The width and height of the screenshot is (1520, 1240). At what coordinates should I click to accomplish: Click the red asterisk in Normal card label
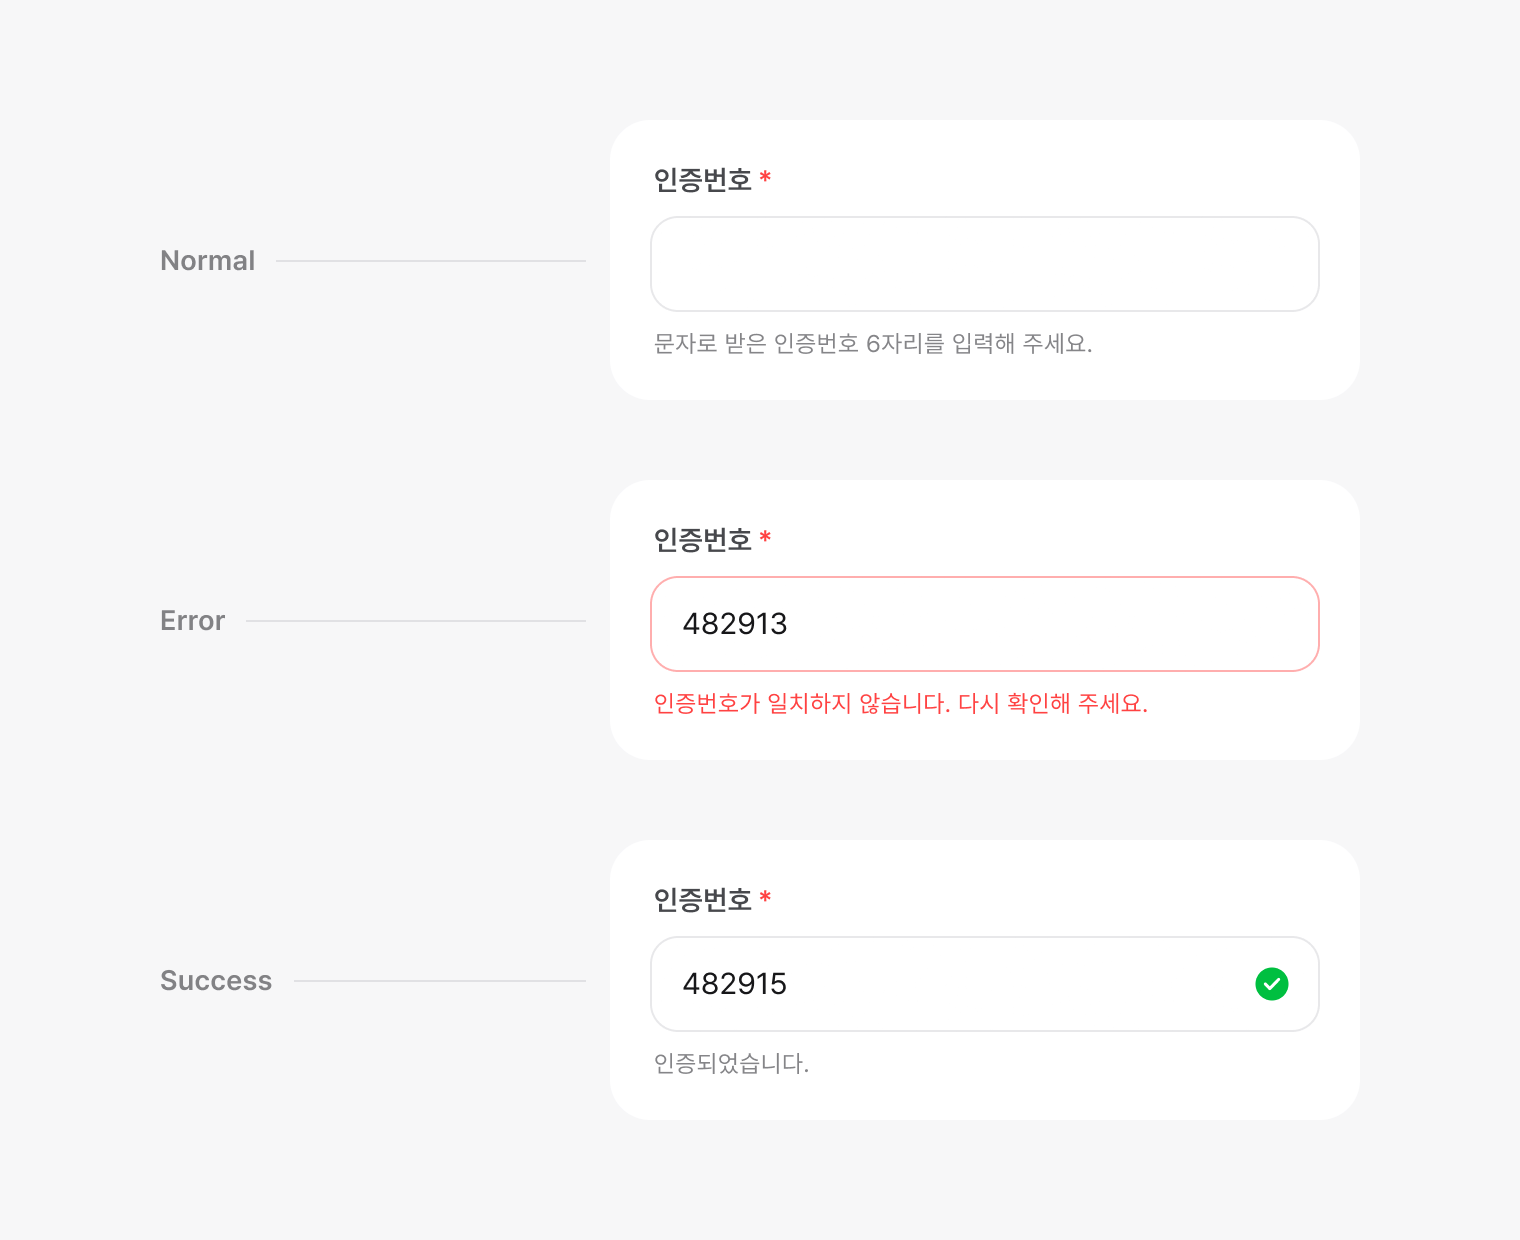pyautogui.click(x=765, y=178)
